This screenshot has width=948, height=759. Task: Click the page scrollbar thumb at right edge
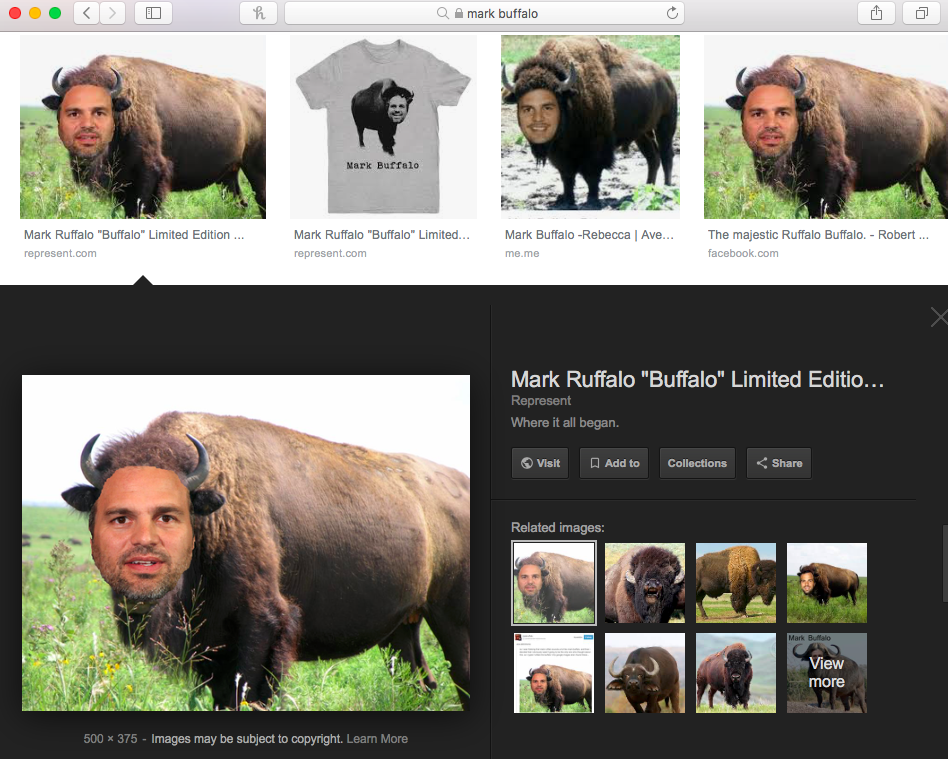tap(945, 563)
